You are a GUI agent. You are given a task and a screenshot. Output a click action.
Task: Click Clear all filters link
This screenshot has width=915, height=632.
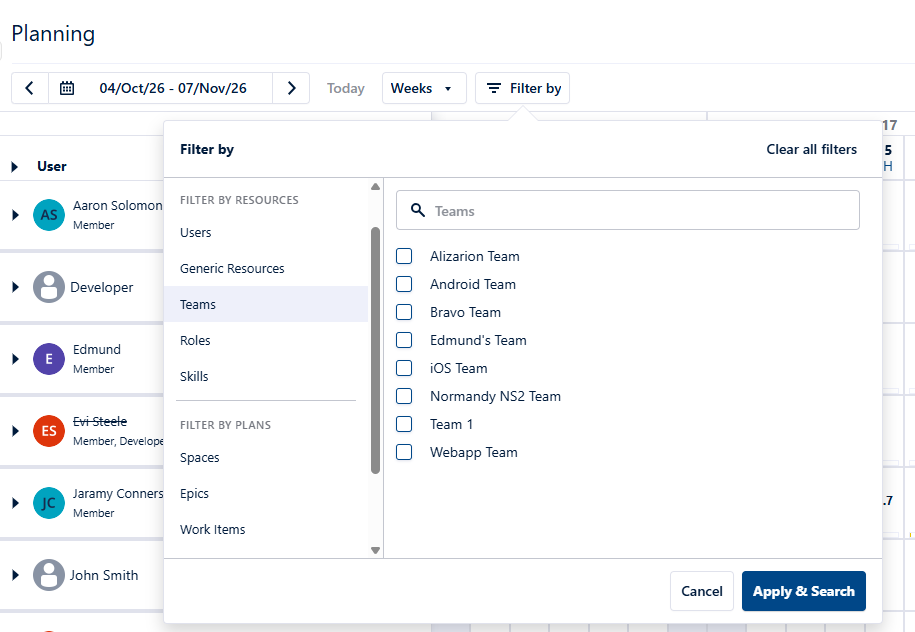[811, 149]
